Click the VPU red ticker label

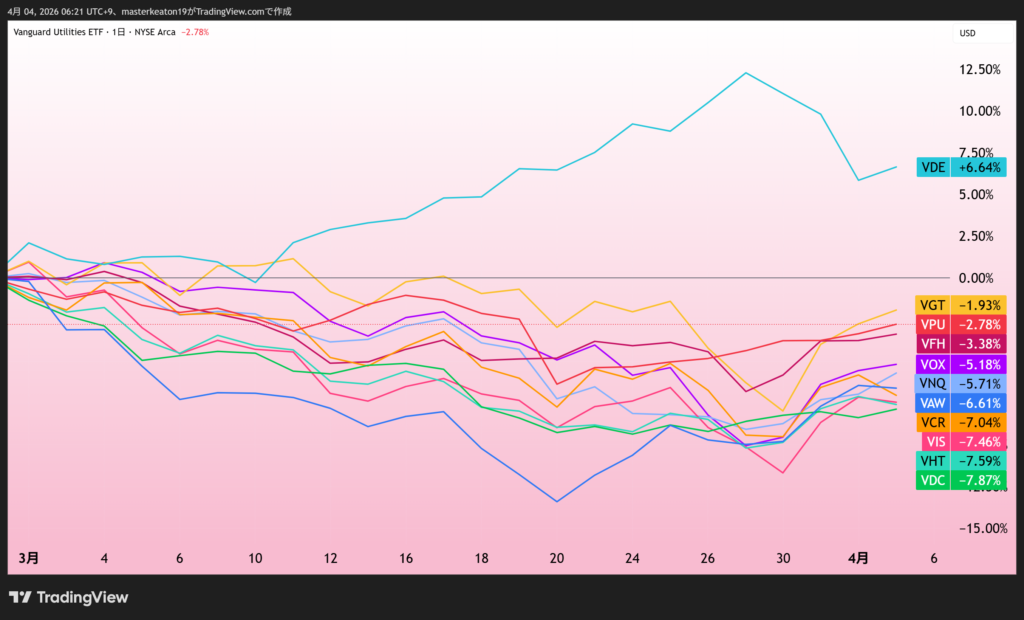click(x=932, y=325)
